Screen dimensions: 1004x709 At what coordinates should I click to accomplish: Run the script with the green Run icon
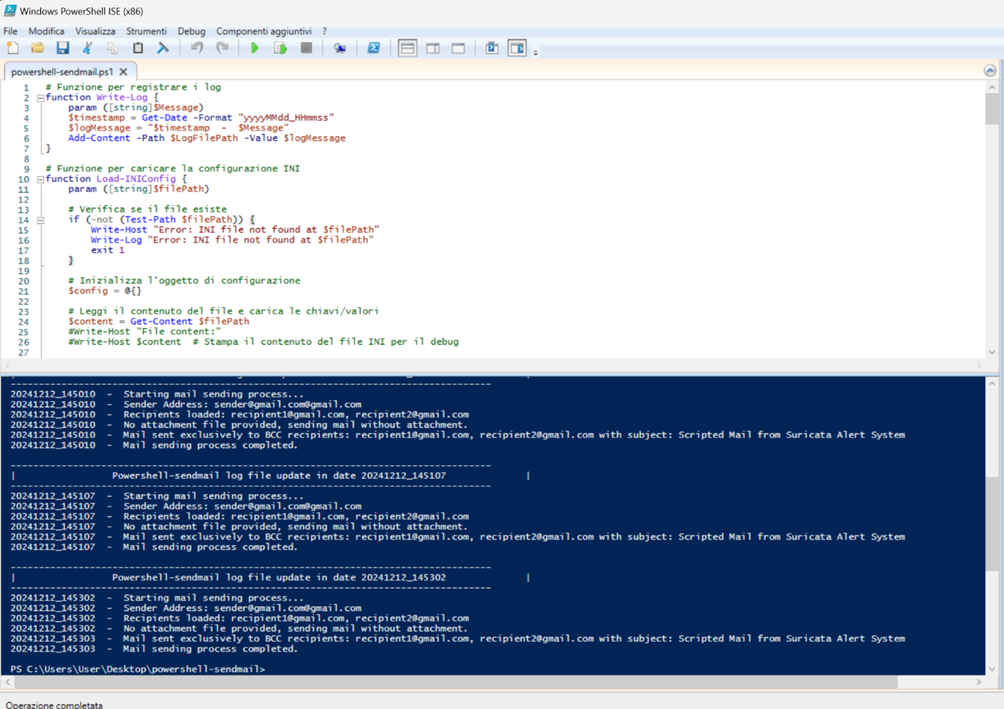[256, 47]
